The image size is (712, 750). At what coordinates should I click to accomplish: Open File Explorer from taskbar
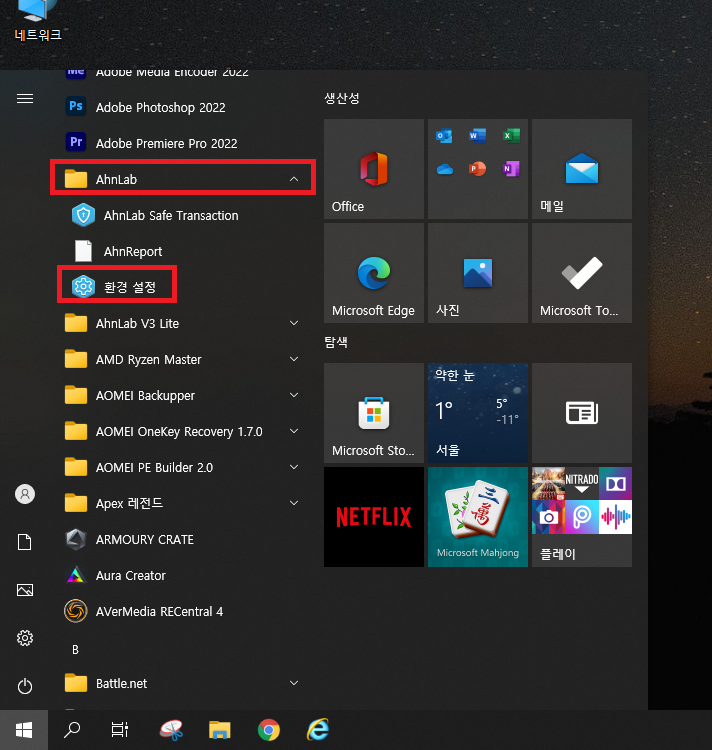point(220,730)
